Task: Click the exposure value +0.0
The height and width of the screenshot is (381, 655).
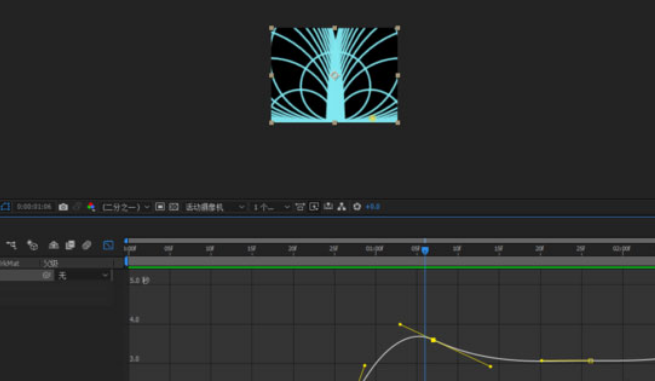Action: pyautogui.click(x=373, y=207)
